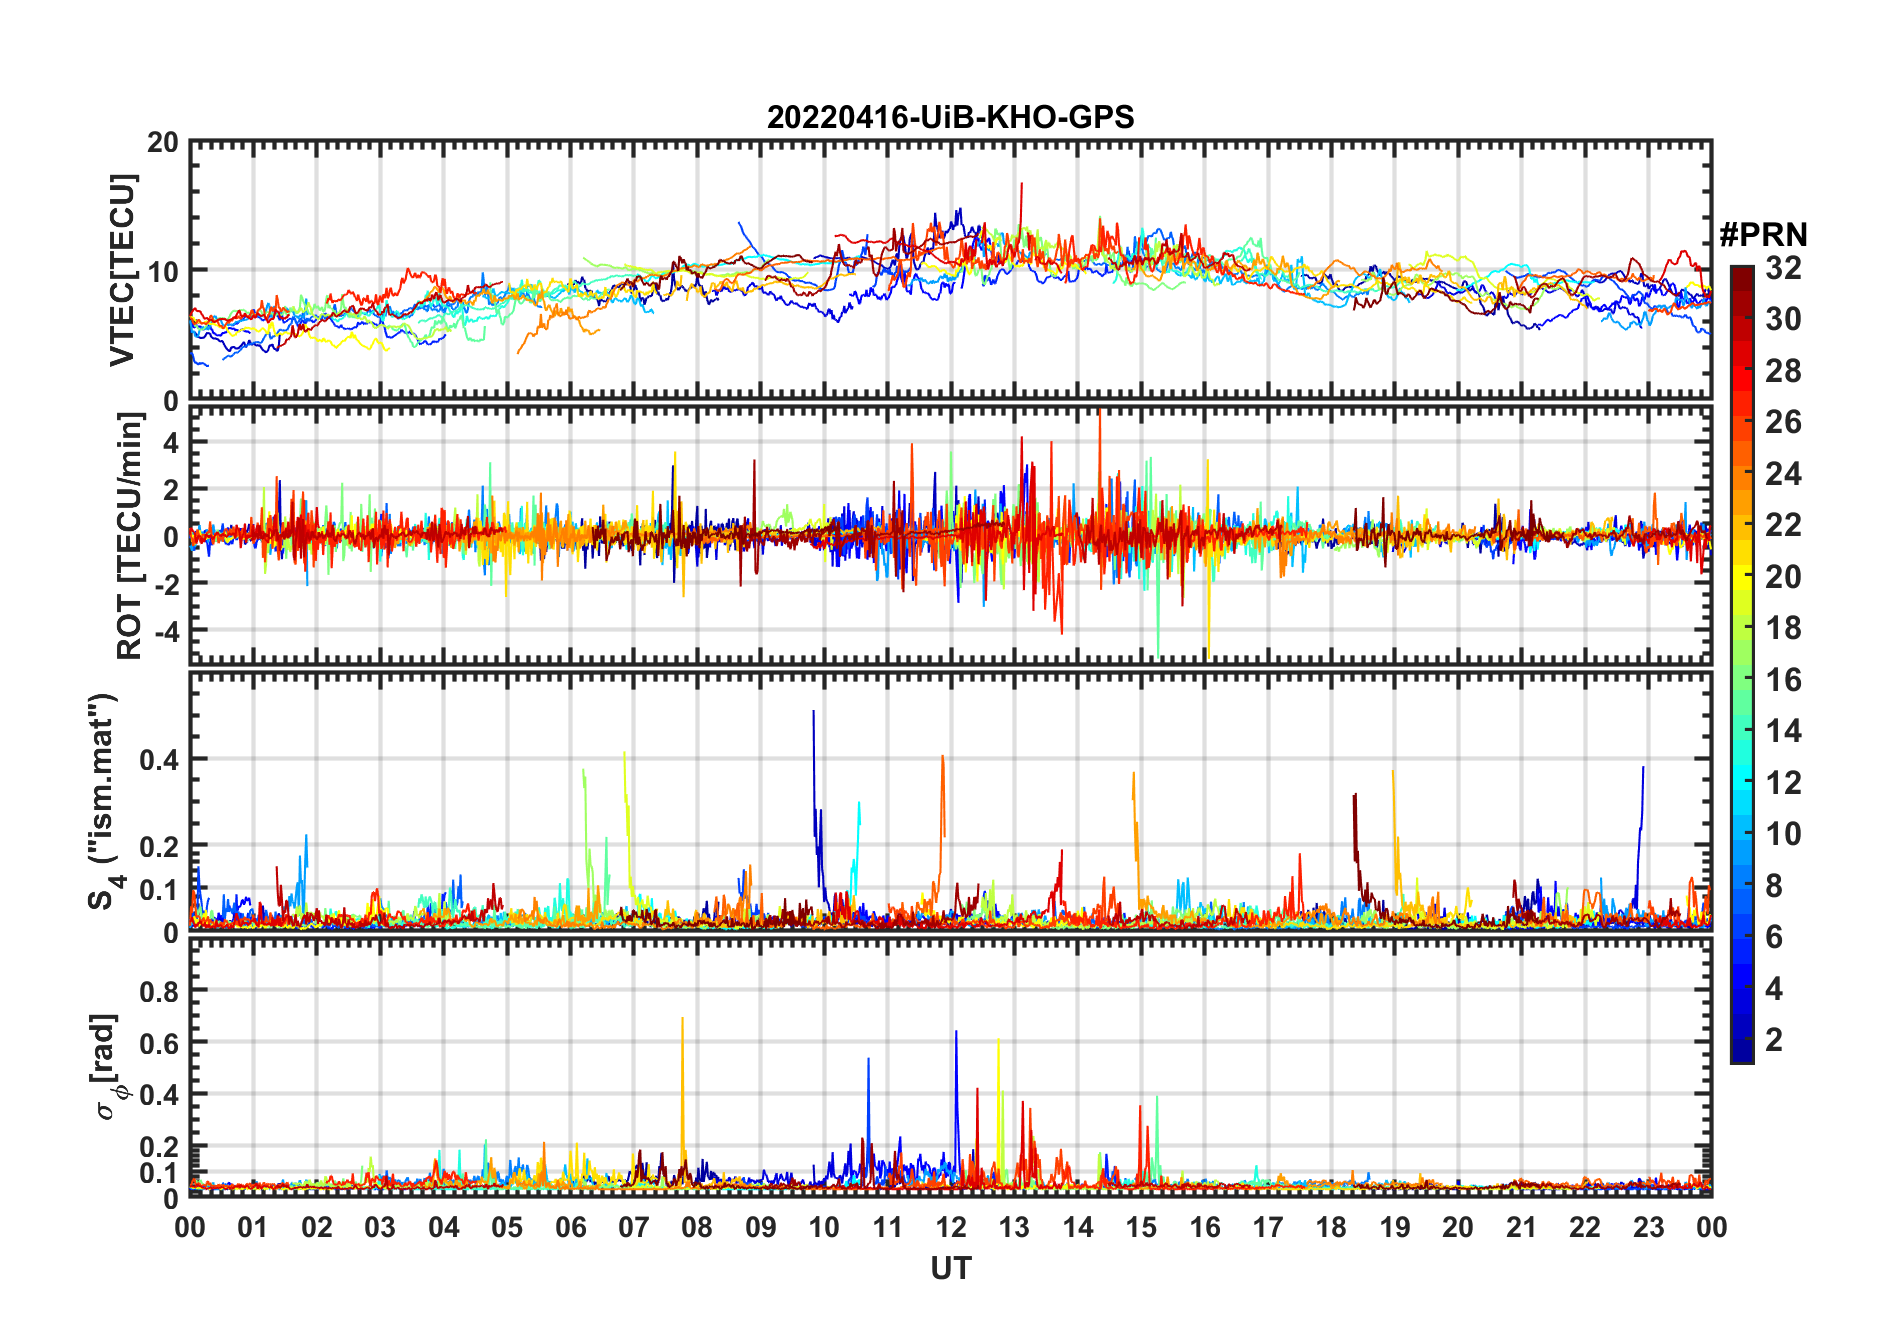Click the dark red top of colorbar near 32
Viewport: 1902px width, 1330px height.
tap(1742, 275)
